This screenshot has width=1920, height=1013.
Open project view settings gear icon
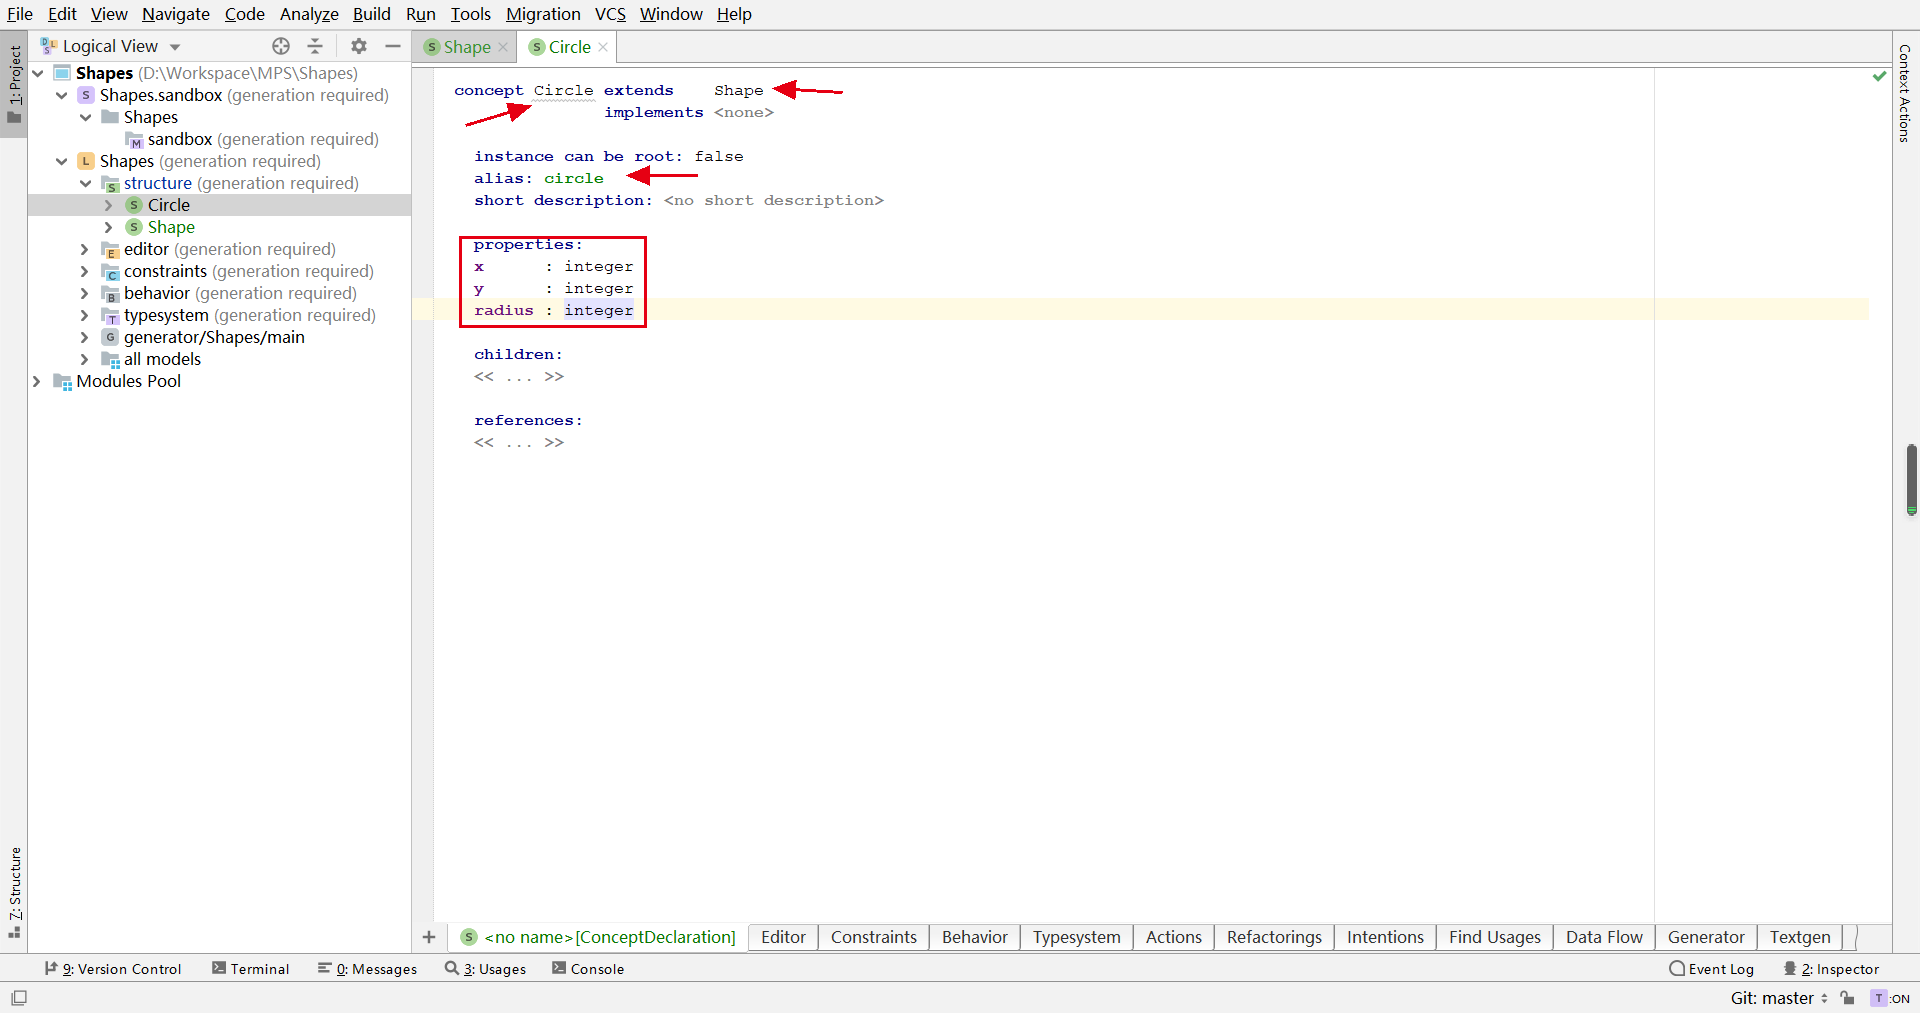(357, 46)
